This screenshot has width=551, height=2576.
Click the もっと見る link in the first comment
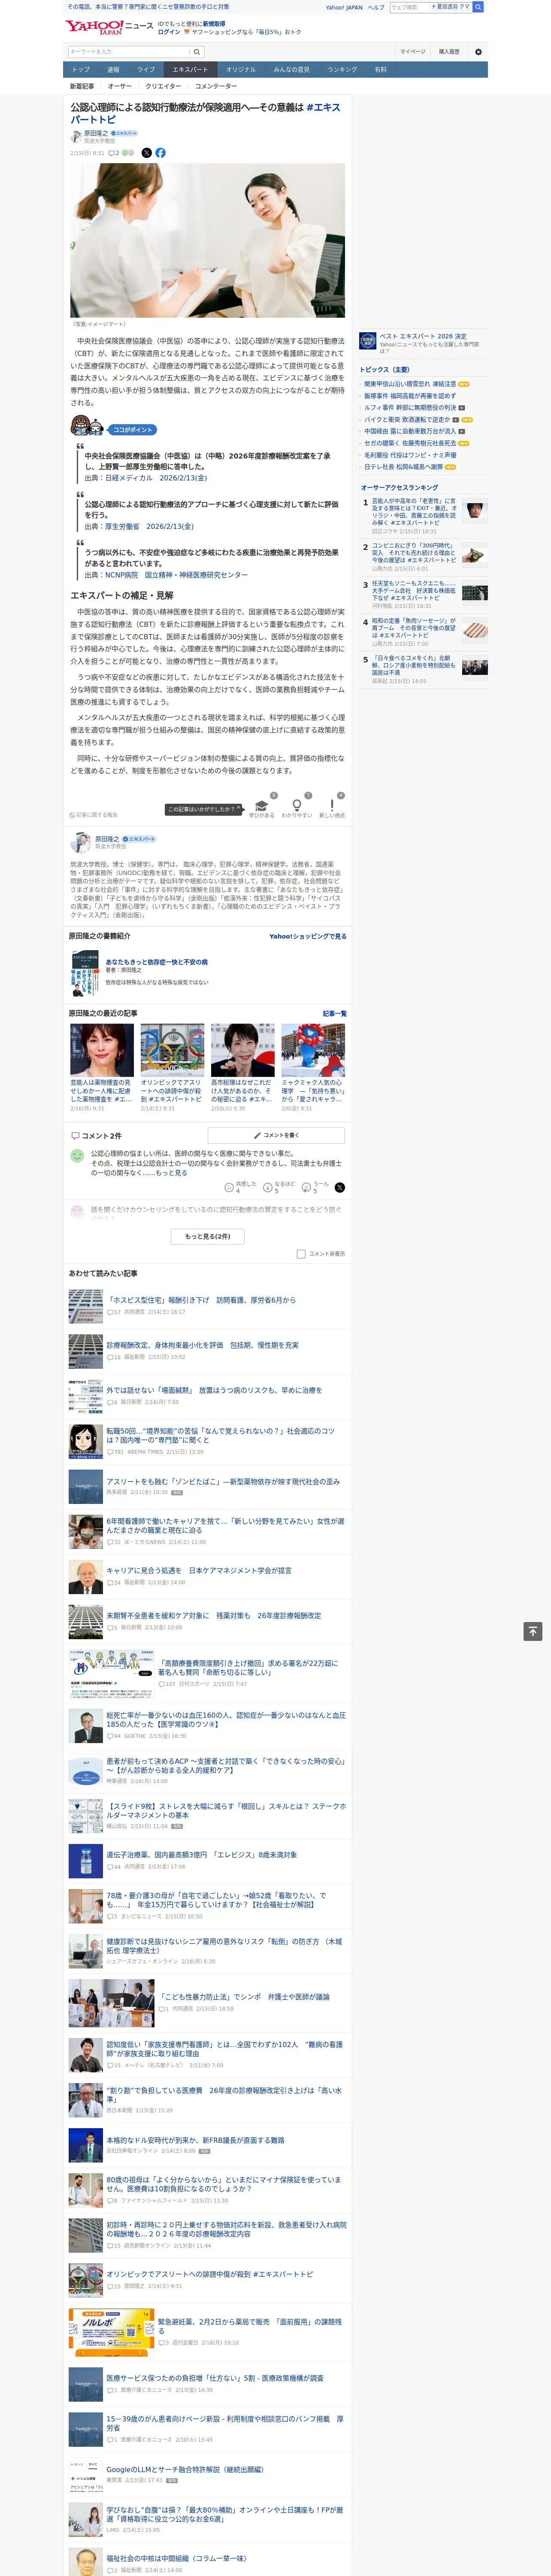(x=171, y=1173)
